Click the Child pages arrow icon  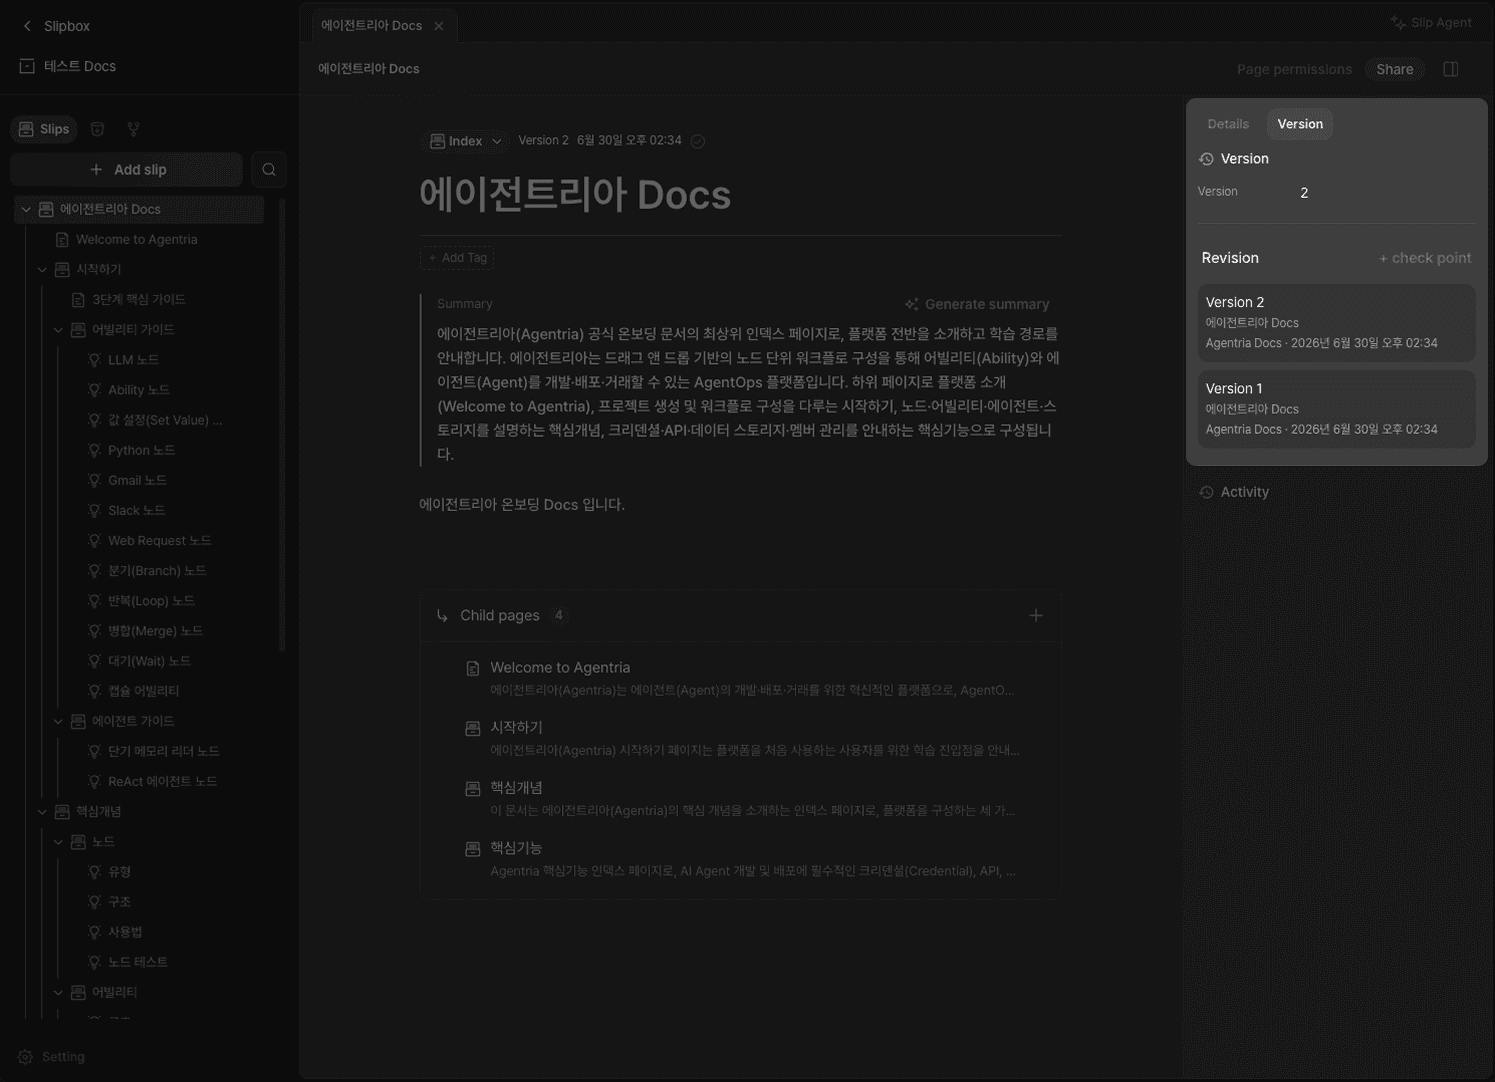click(442, 615)
